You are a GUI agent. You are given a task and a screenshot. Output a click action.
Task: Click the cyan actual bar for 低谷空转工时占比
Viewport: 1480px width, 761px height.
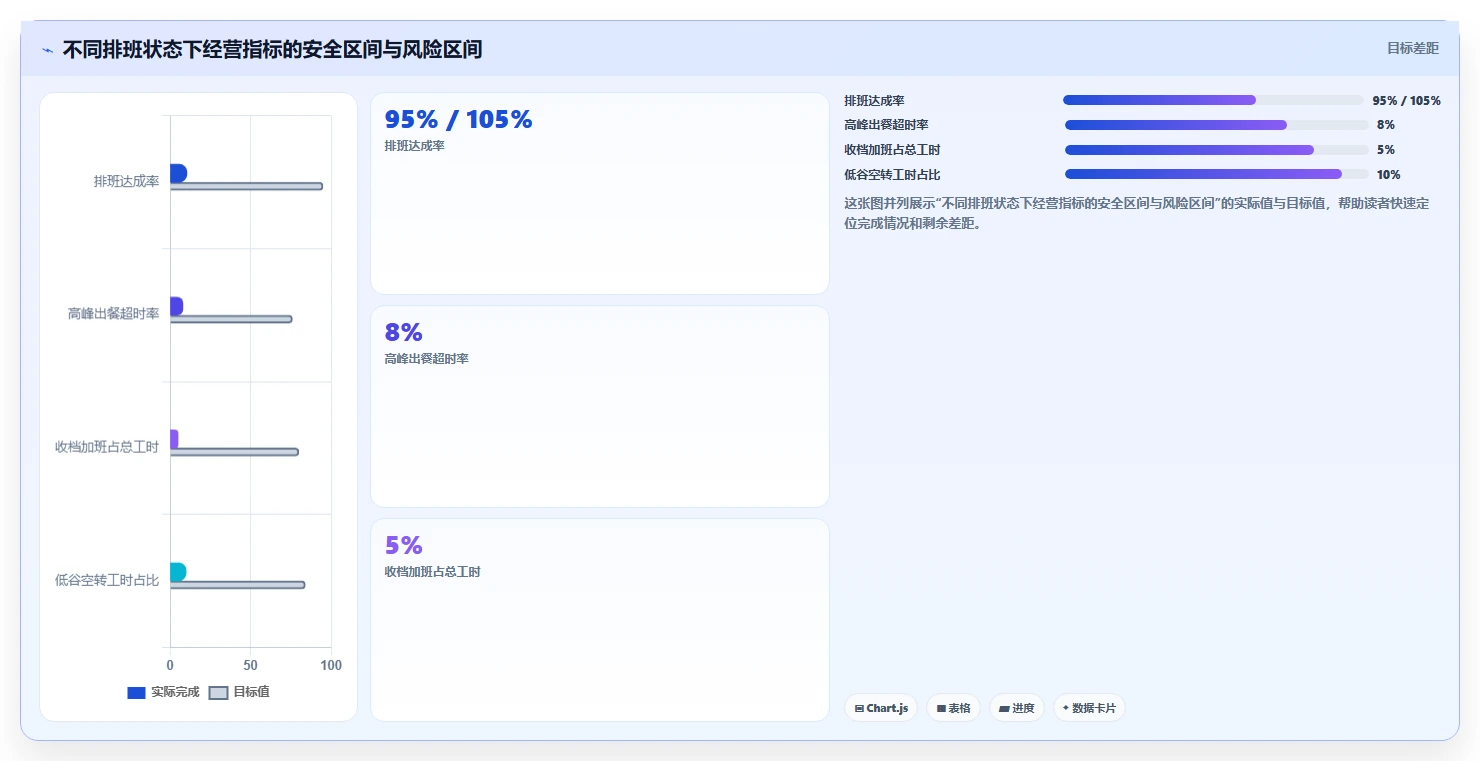178,572
